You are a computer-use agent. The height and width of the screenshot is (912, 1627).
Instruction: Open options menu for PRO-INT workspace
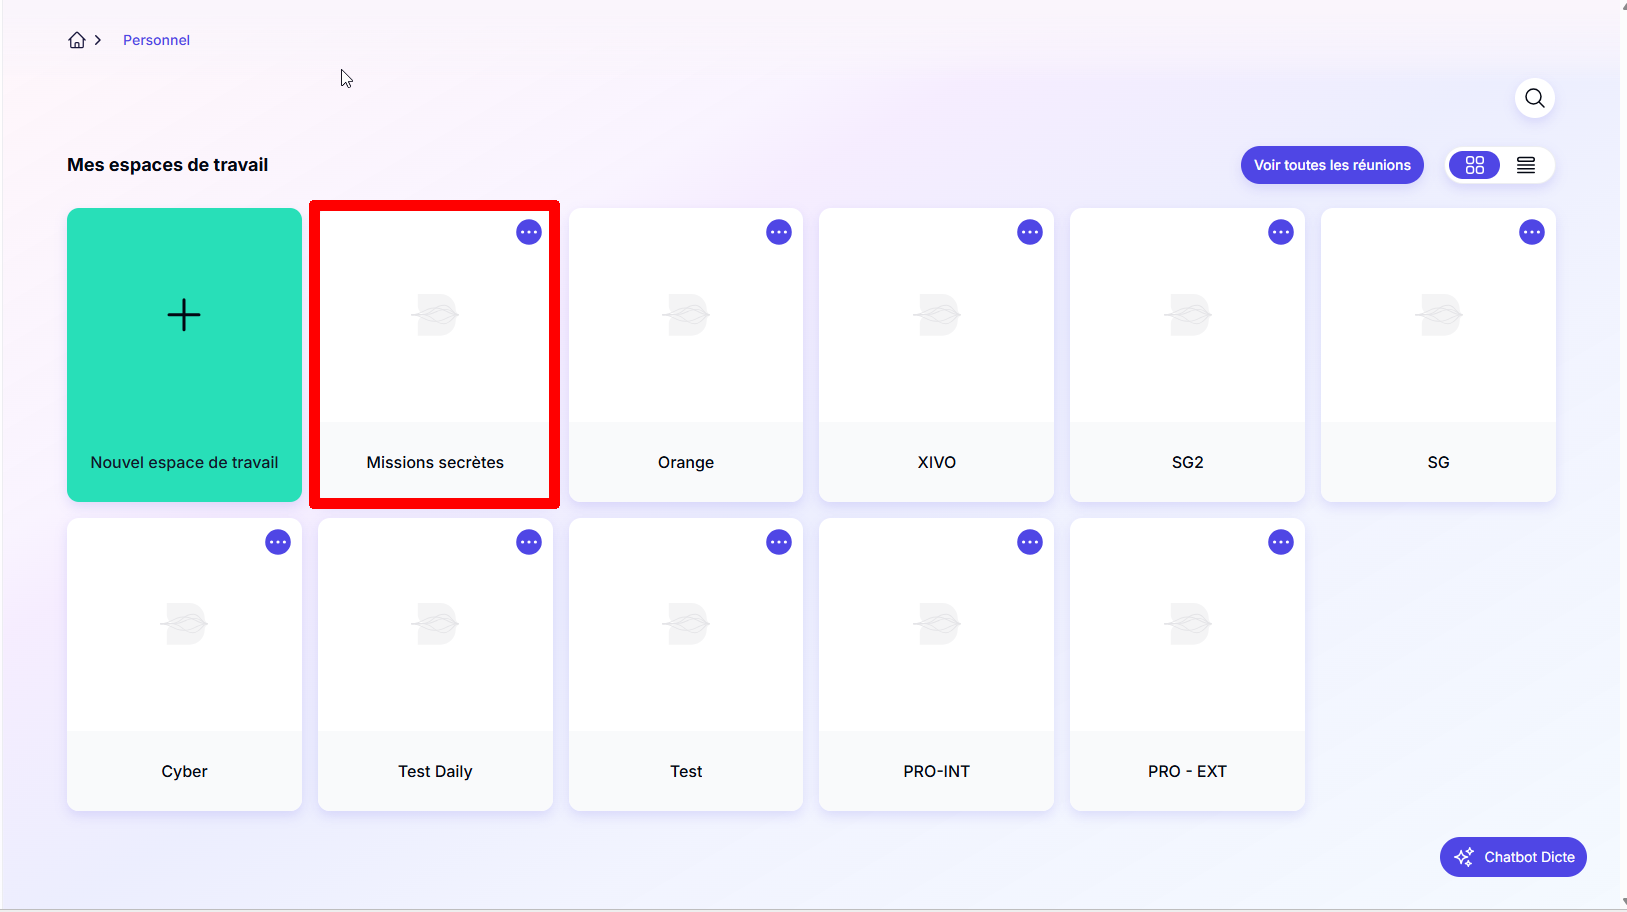1030,542
